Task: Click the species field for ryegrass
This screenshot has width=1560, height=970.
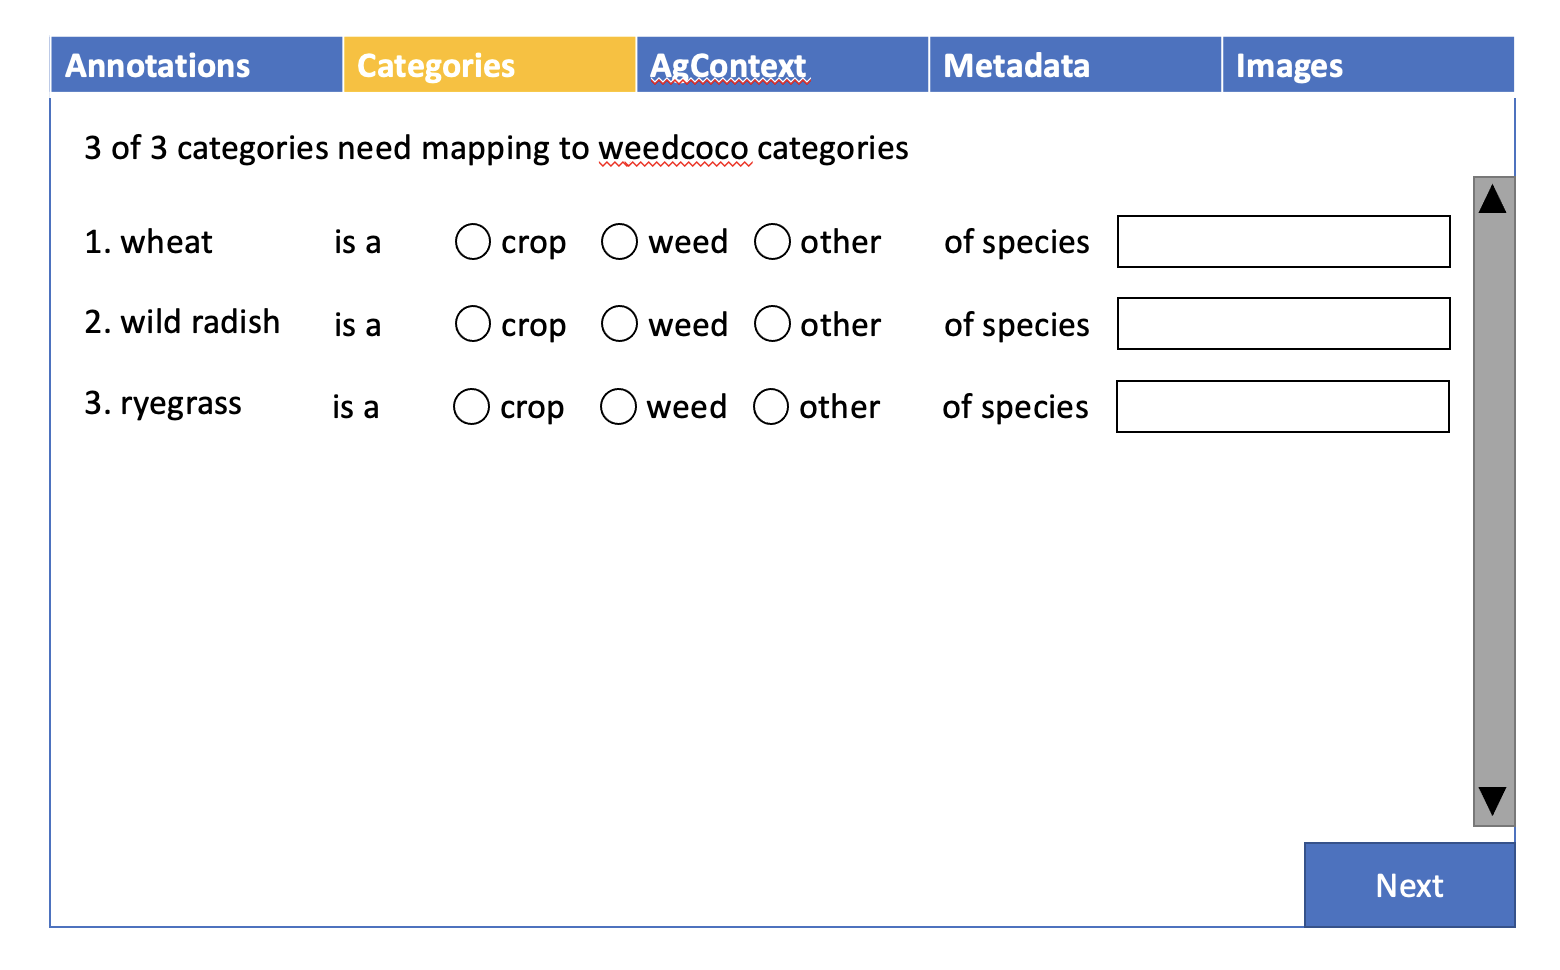Action: click(x=1283, y=406)
